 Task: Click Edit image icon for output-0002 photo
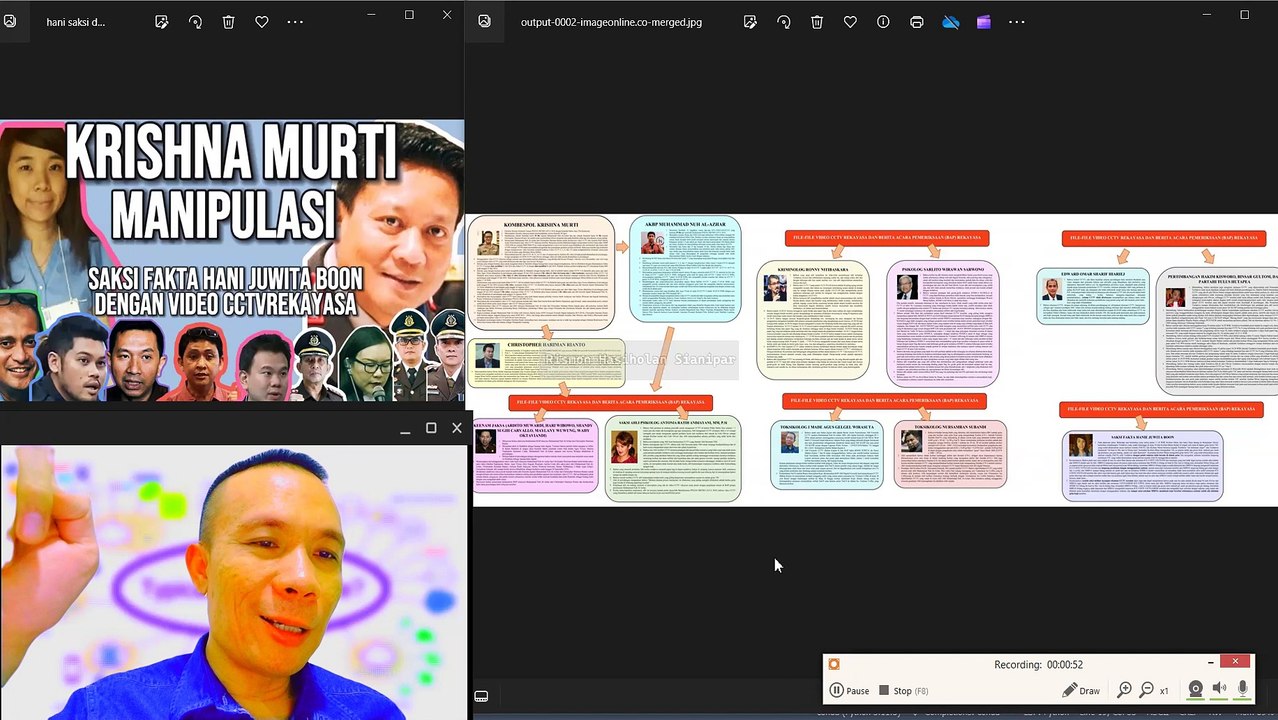(750, 22)
